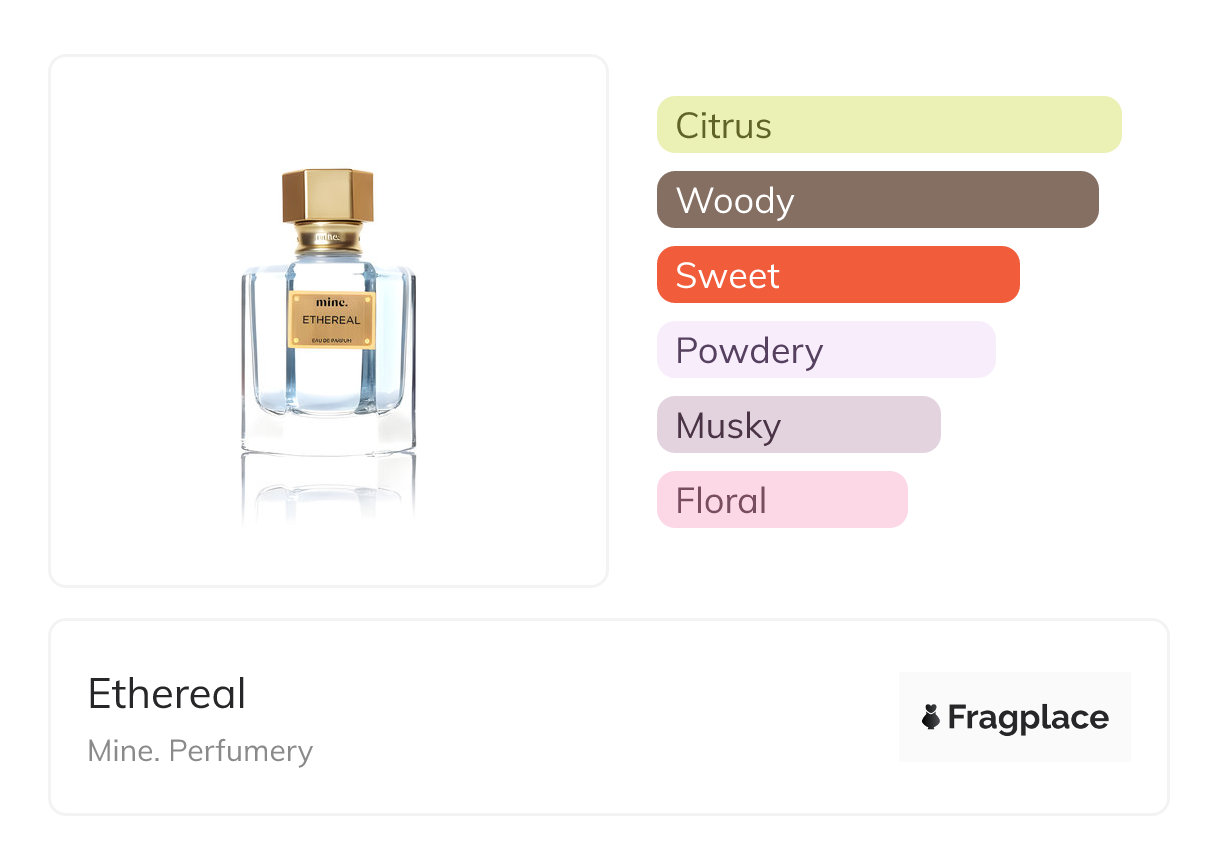Select the pink Floral accord bar

781,500
